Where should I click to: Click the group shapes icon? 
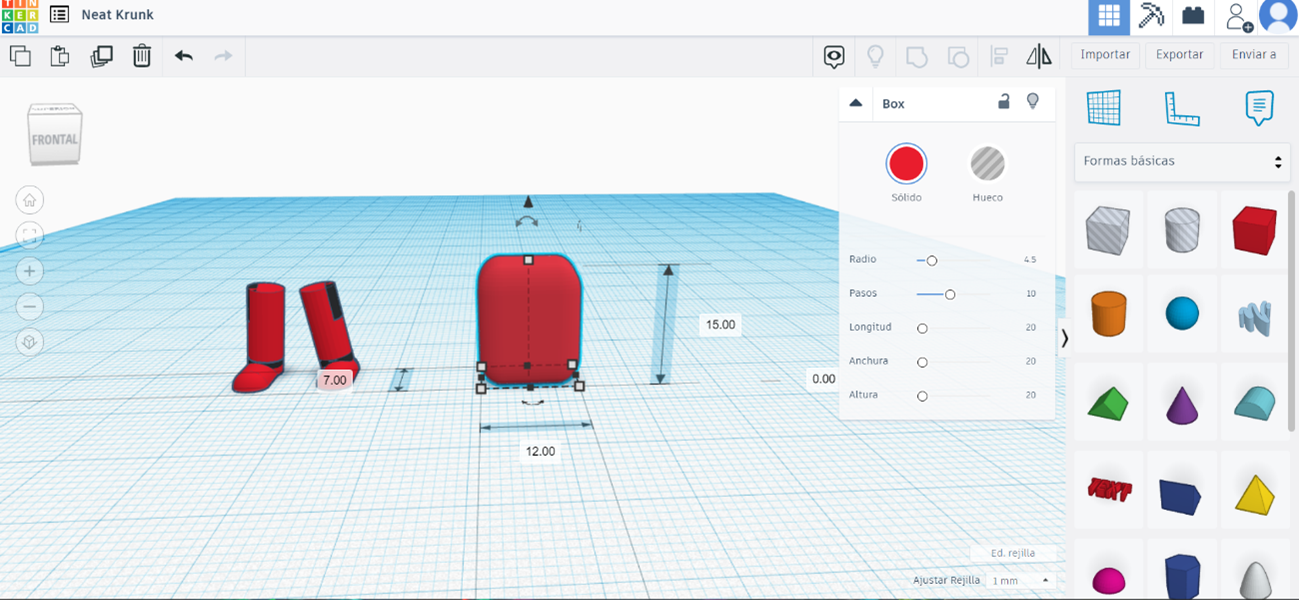pyautogui.click(x=916, y=56)
